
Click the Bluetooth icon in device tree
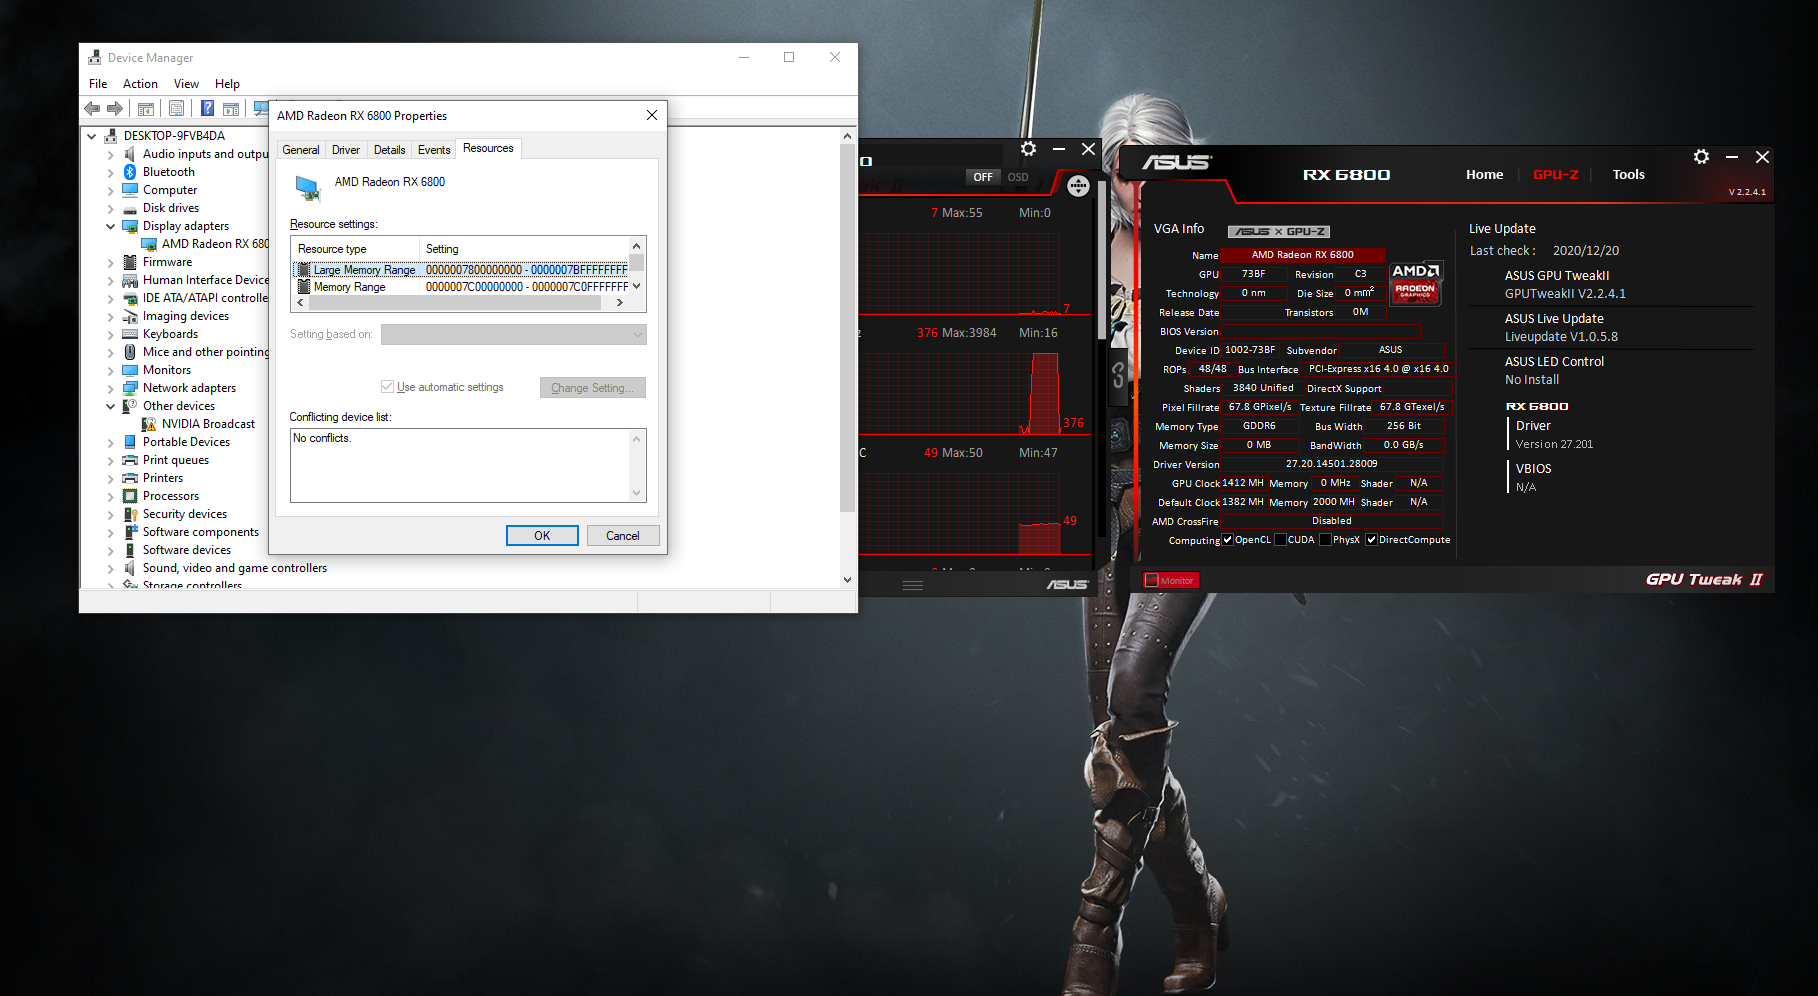[x=130, y=172]
